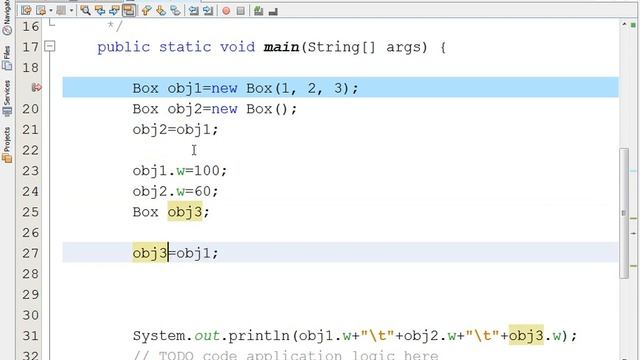This screenshot has width=640, height=360.
Task: Click the Last Edit toolbar icon
Action: pos(26,11)
